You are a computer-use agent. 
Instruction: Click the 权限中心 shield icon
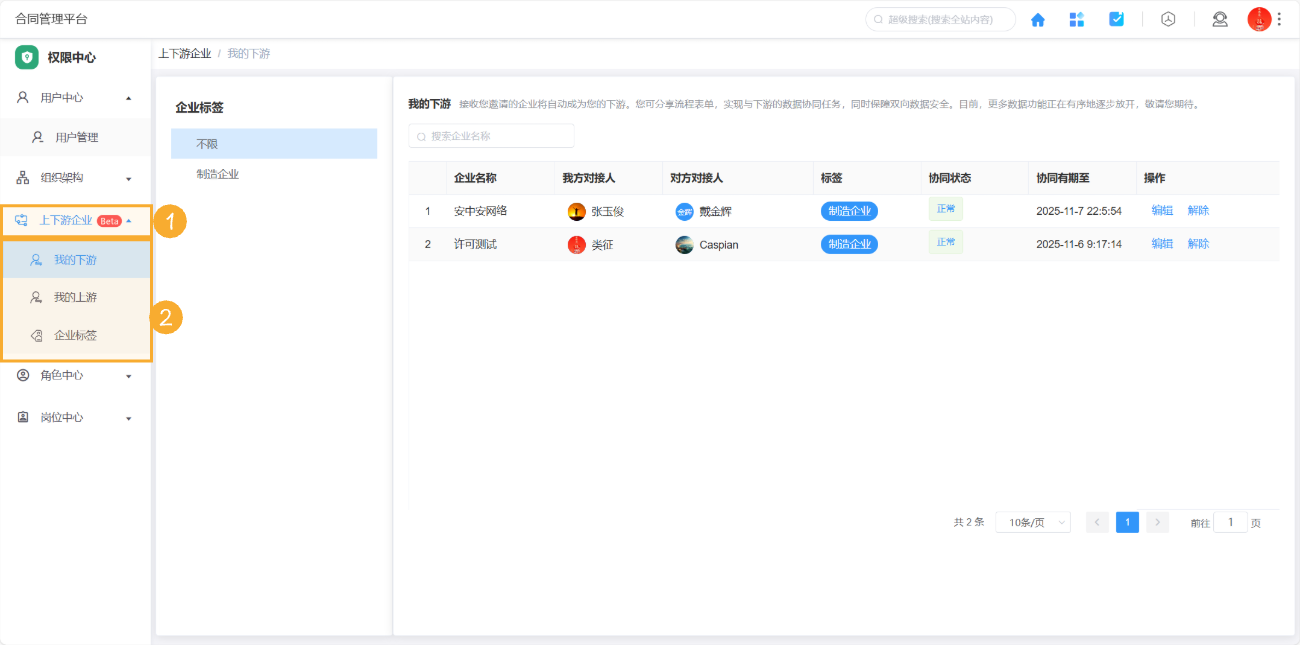click(x=28, y=57)
